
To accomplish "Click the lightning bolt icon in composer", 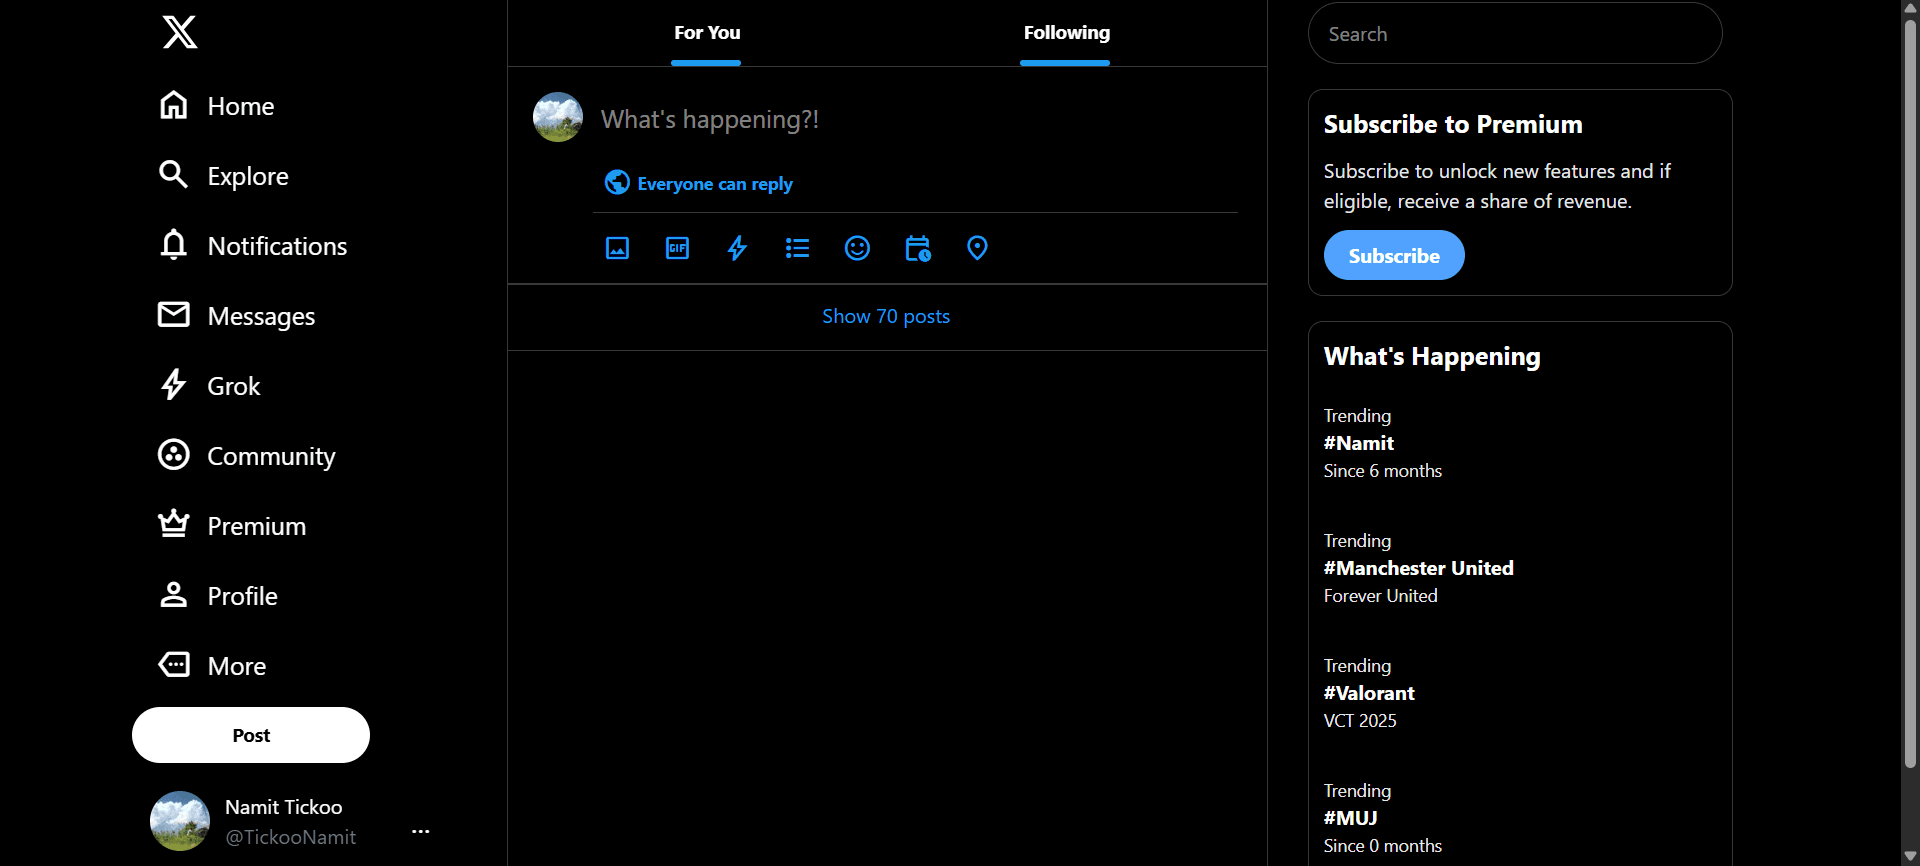I will [x=738, y=248].
